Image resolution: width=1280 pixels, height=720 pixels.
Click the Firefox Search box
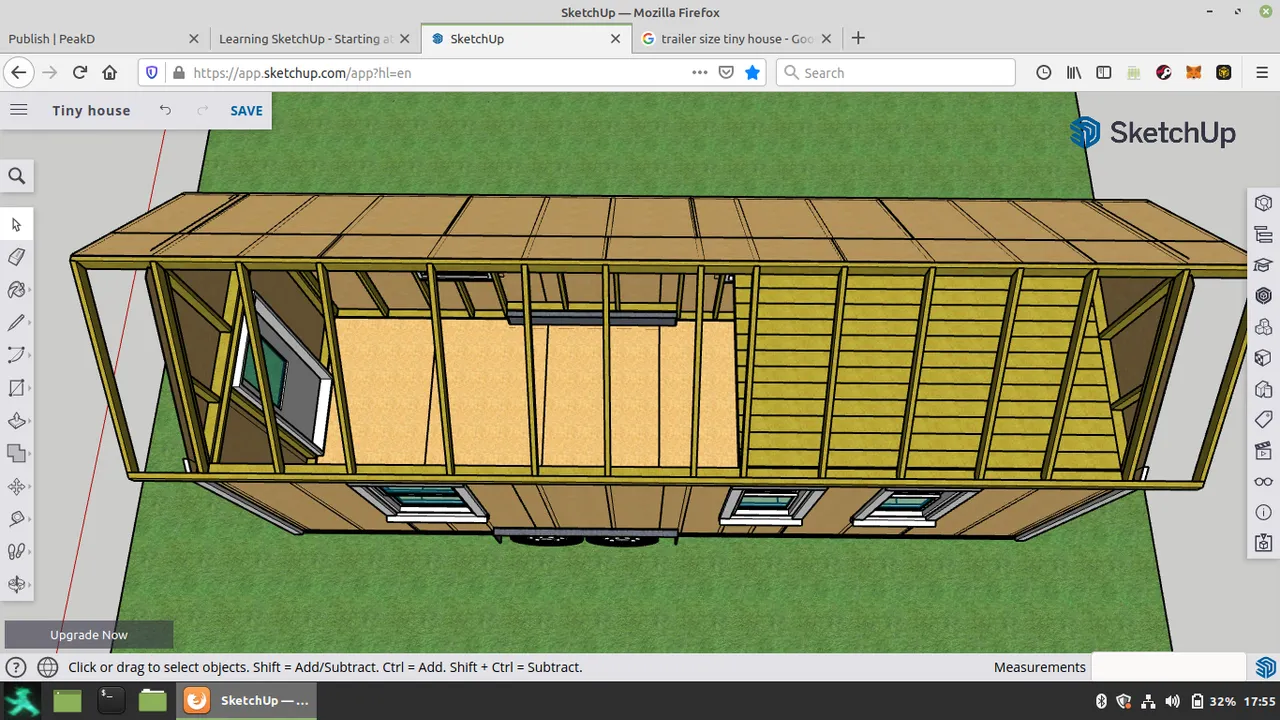895,73
